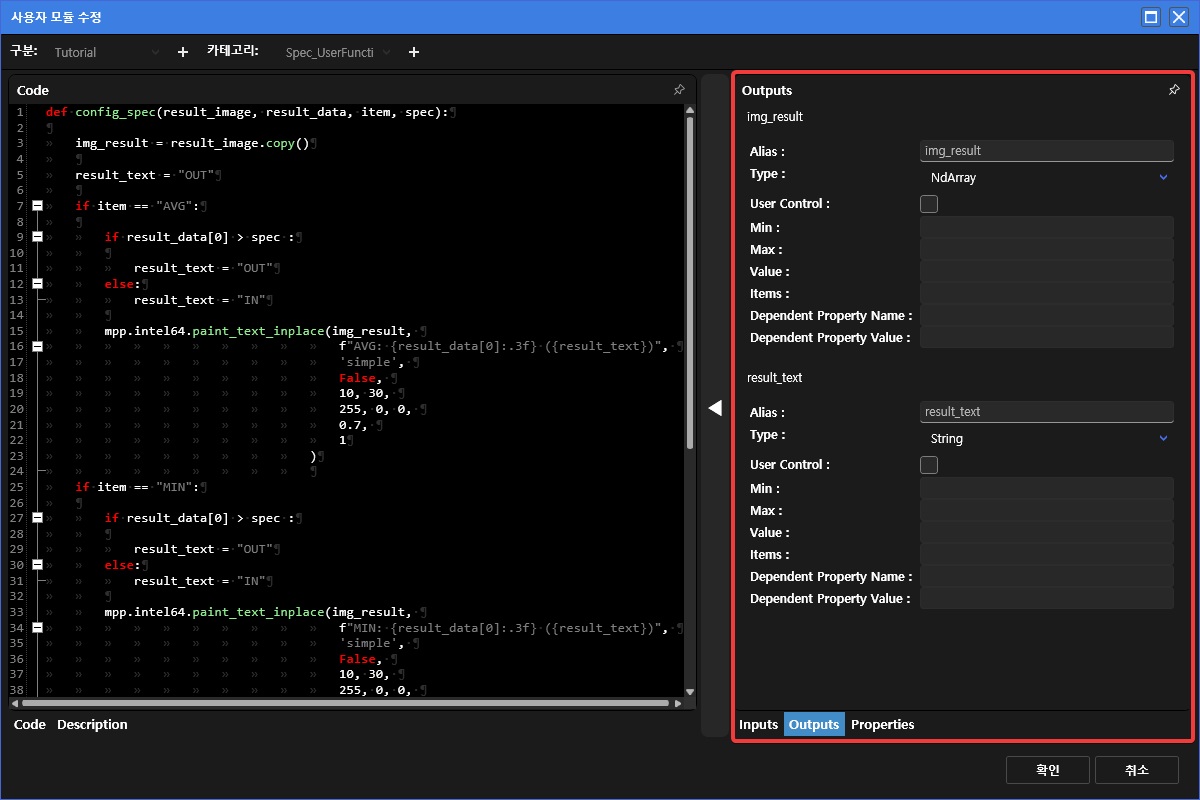
Task: Open the String Type dropdown
Action: click(1045, 439)
